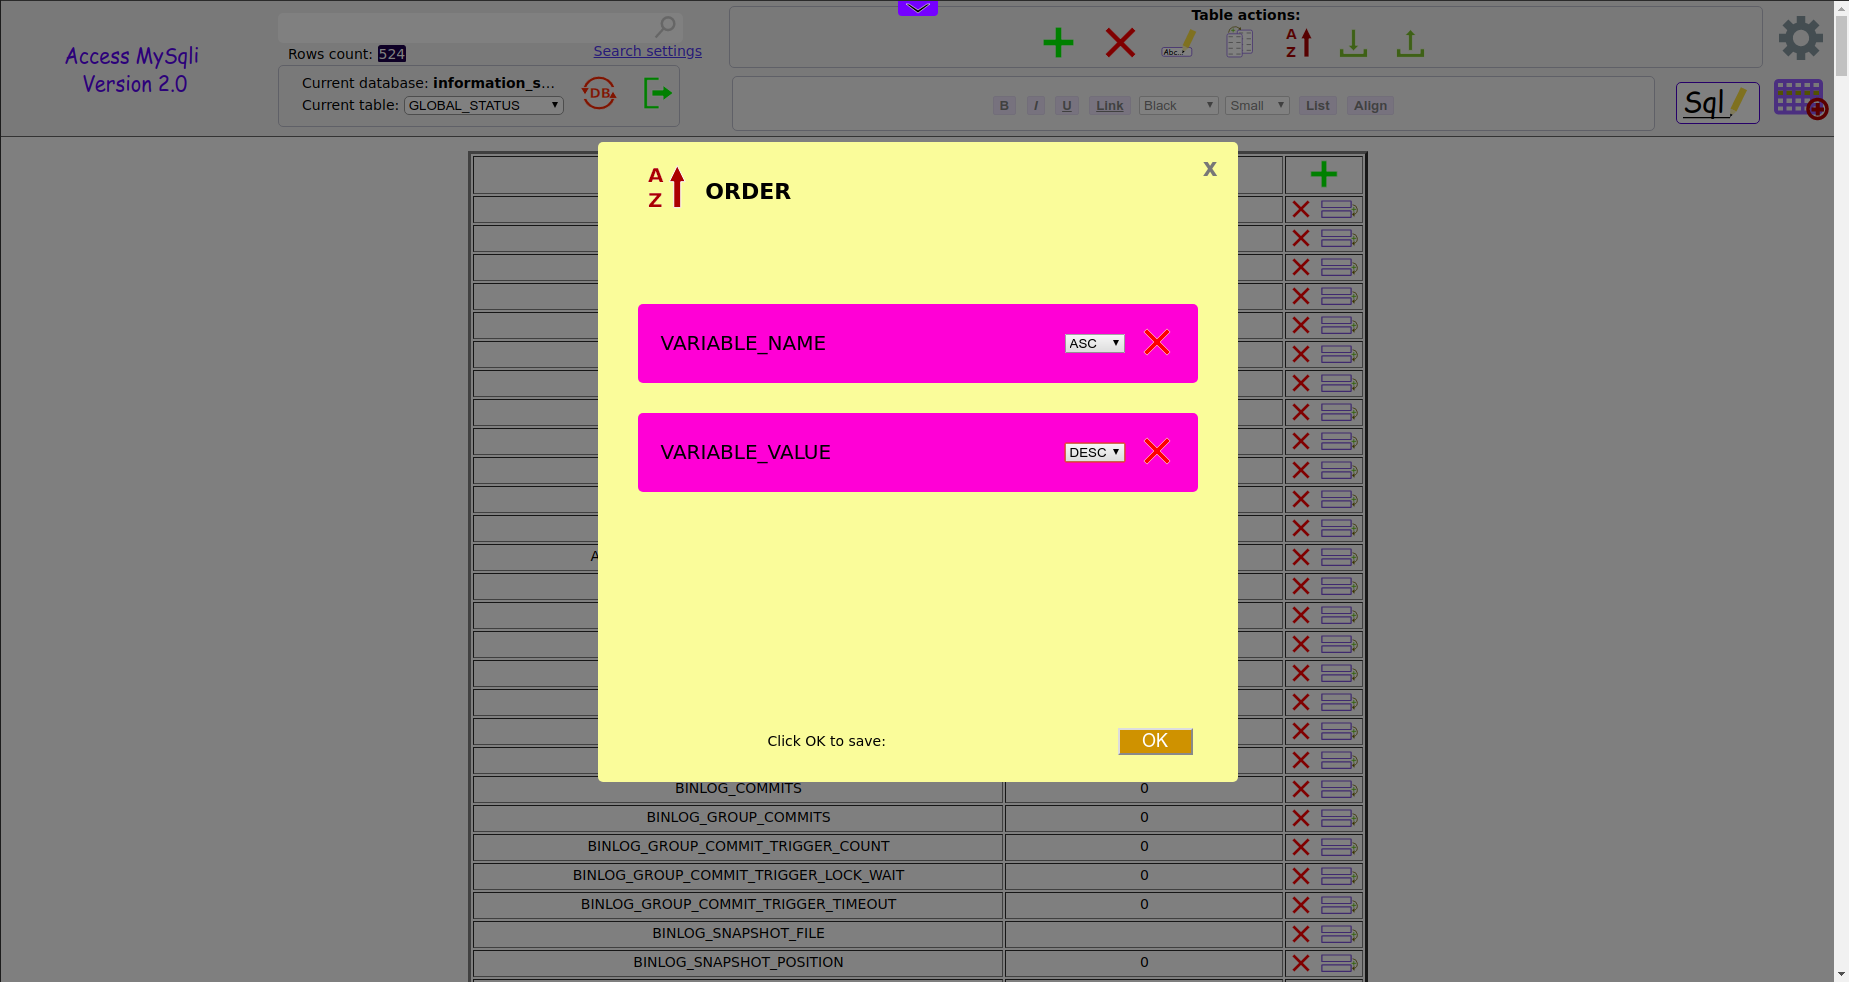Click the BINLOG_SNAPSHOT_POSITION cell
This screenshot has width=1849, height=982.
coord(738,963)
